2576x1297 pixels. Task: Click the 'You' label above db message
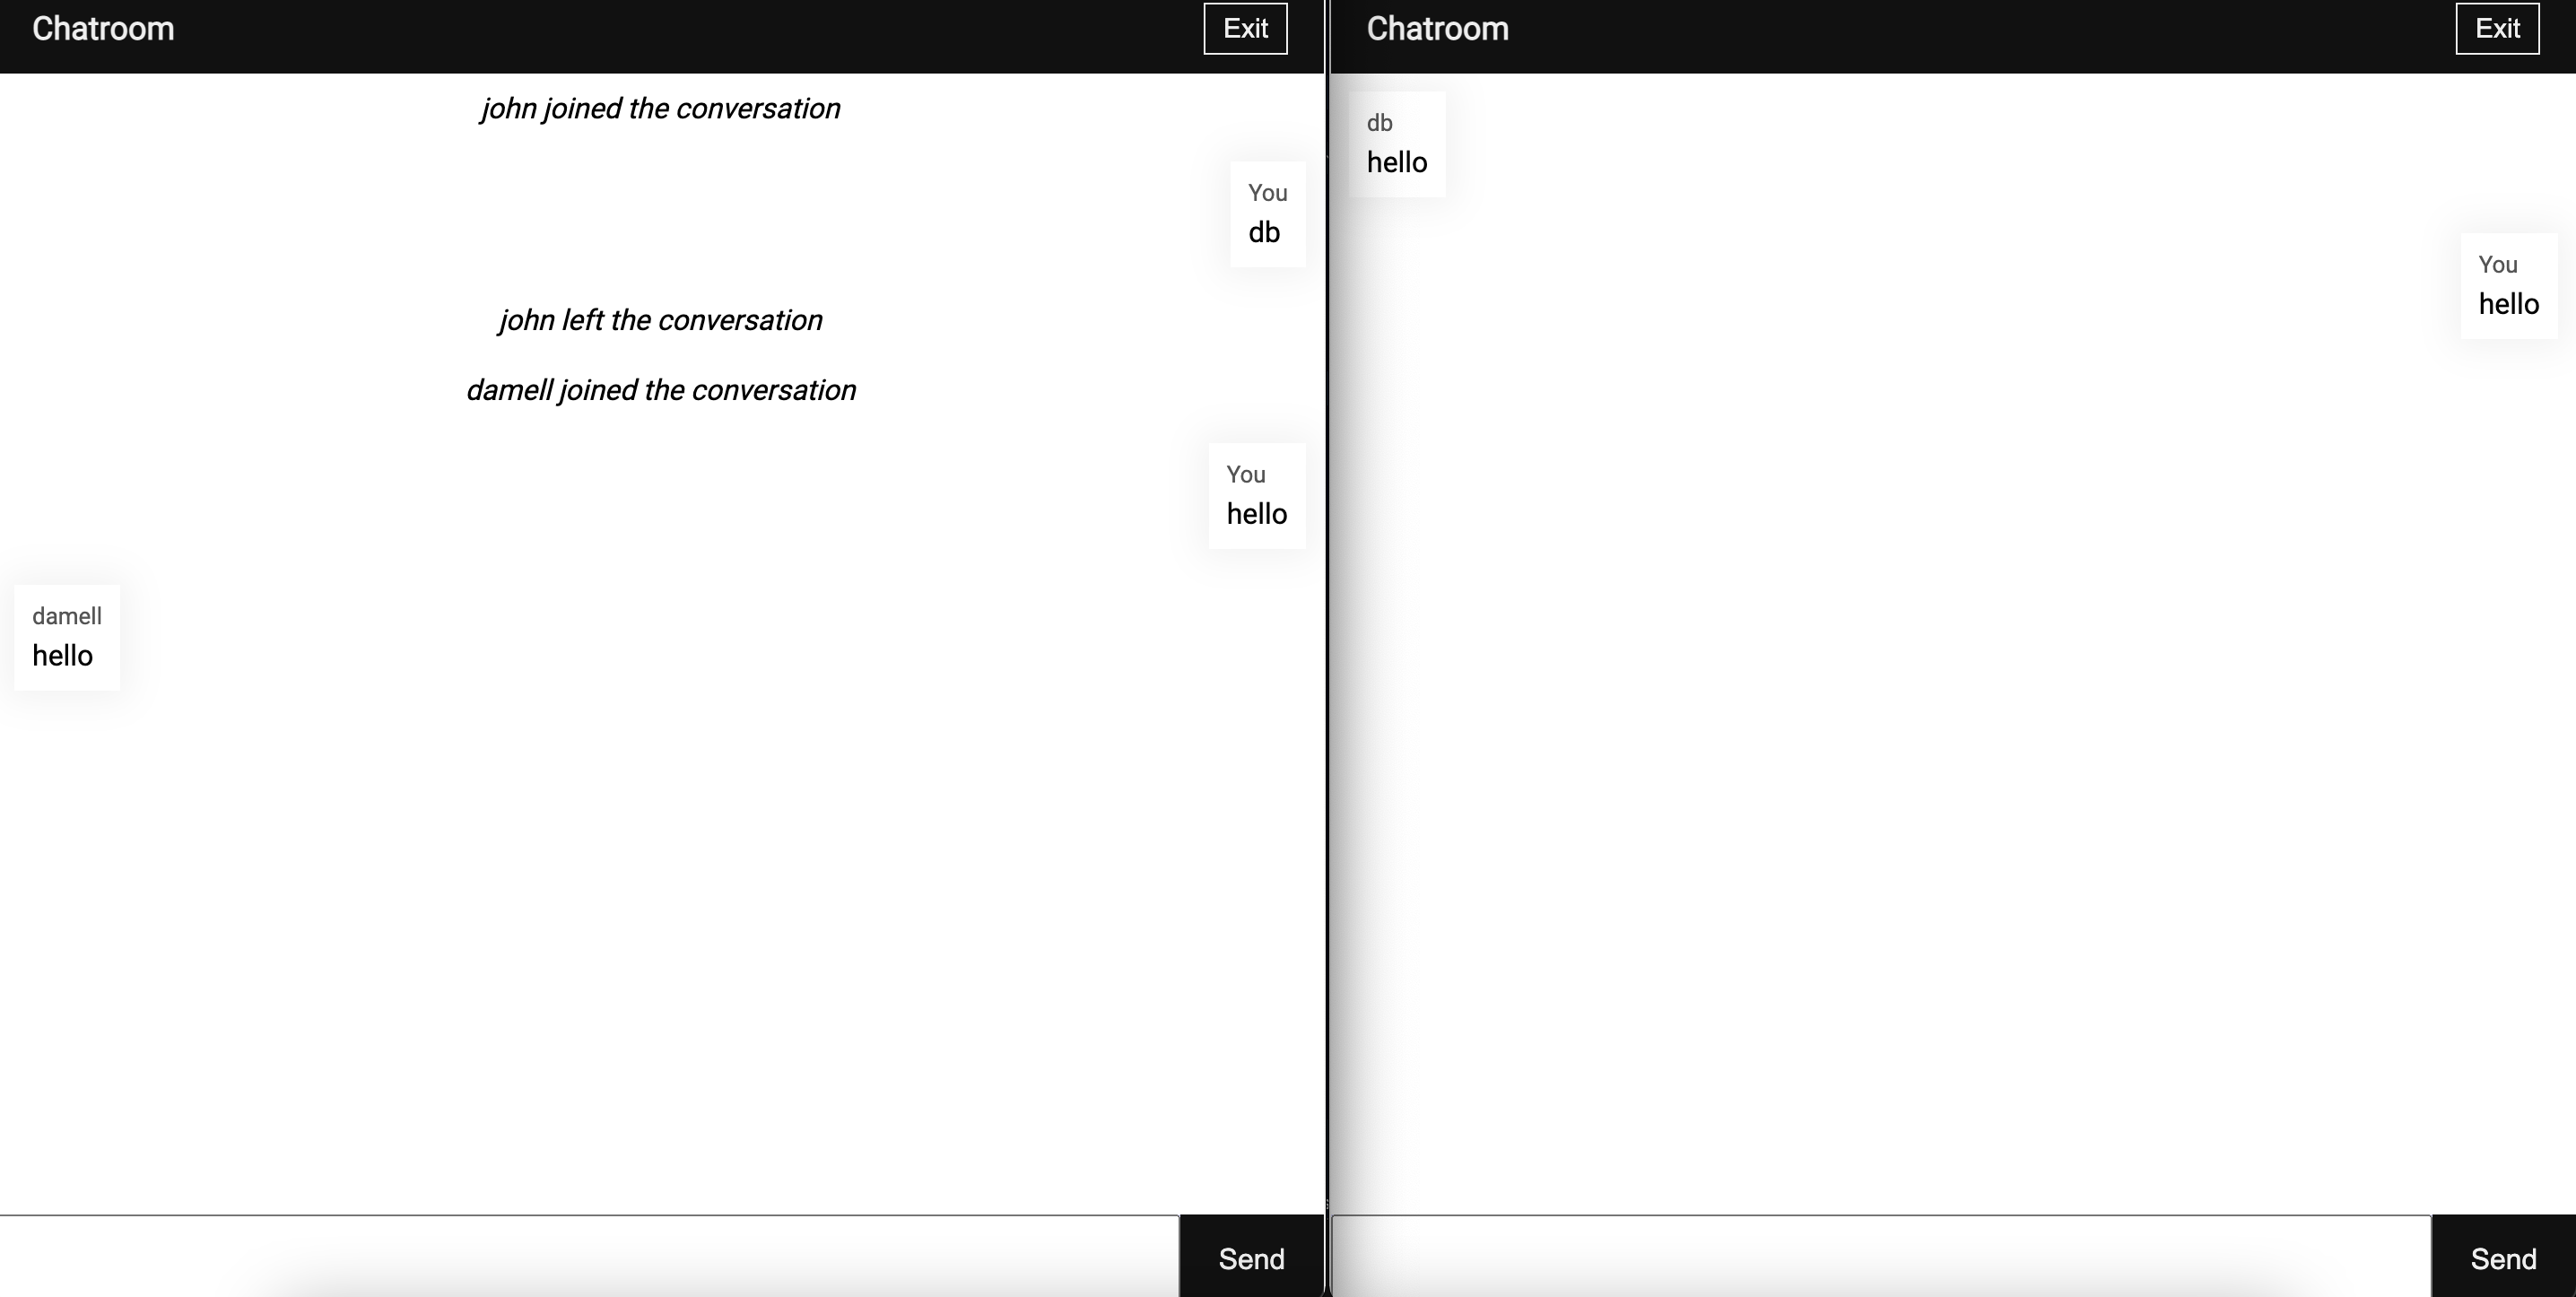coord(1267,193)
